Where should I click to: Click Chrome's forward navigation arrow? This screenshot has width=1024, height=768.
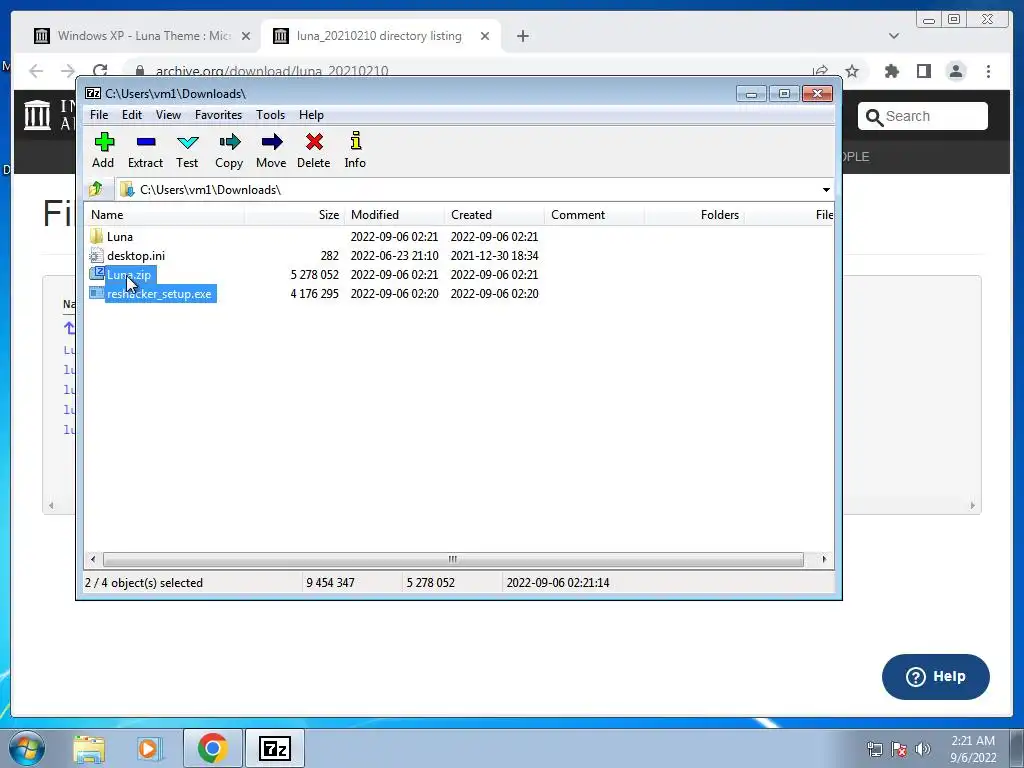tap(68, 71)
